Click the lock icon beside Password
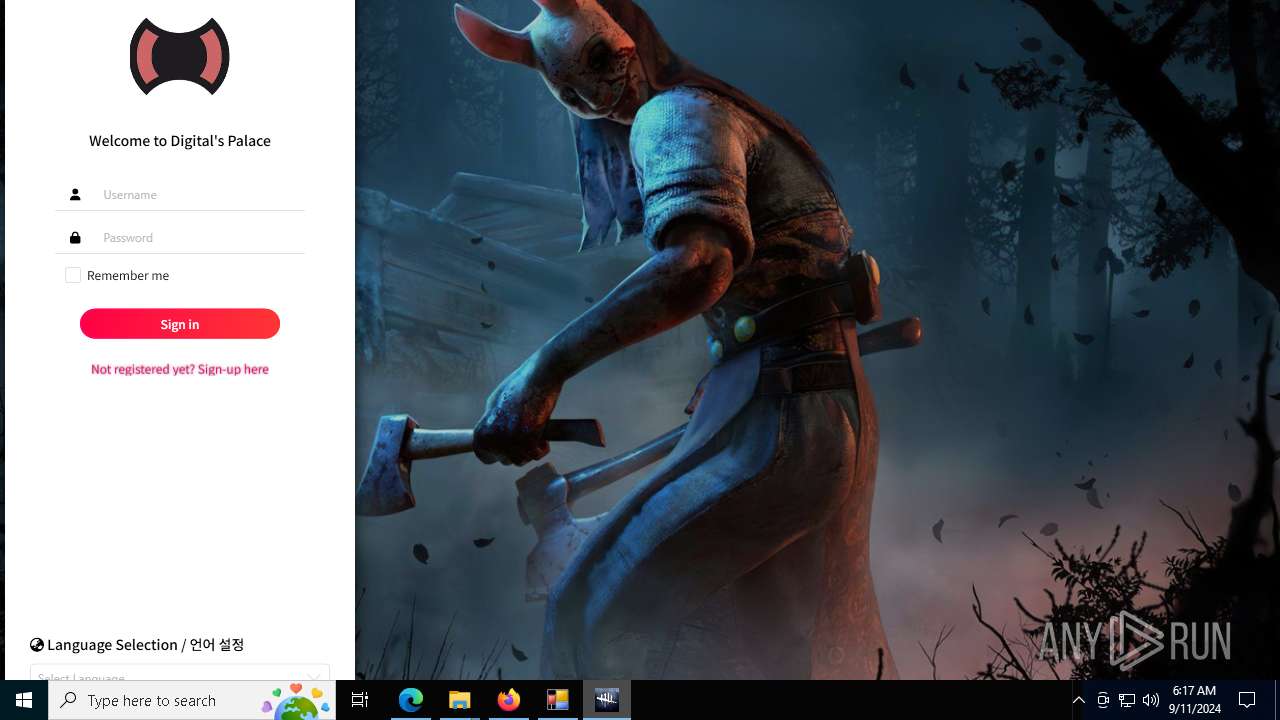1280x720 pixels. pos(75,237)
